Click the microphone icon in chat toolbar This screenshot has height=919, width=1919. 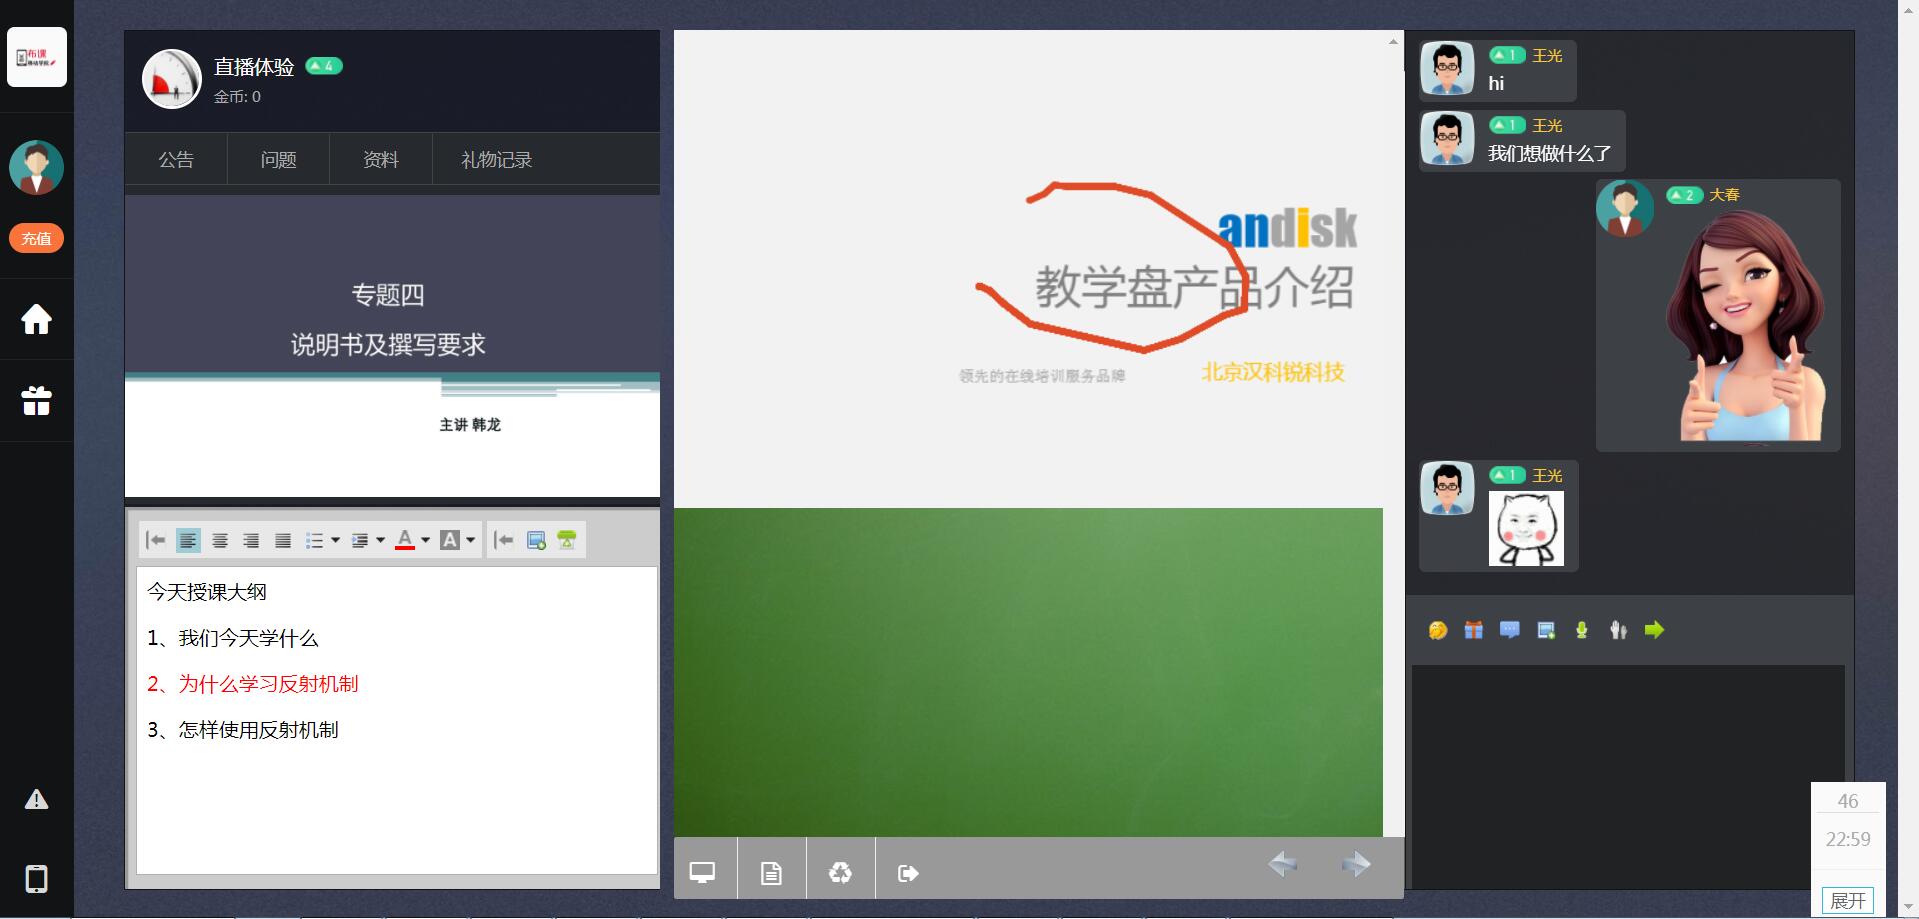point(1581,630)
